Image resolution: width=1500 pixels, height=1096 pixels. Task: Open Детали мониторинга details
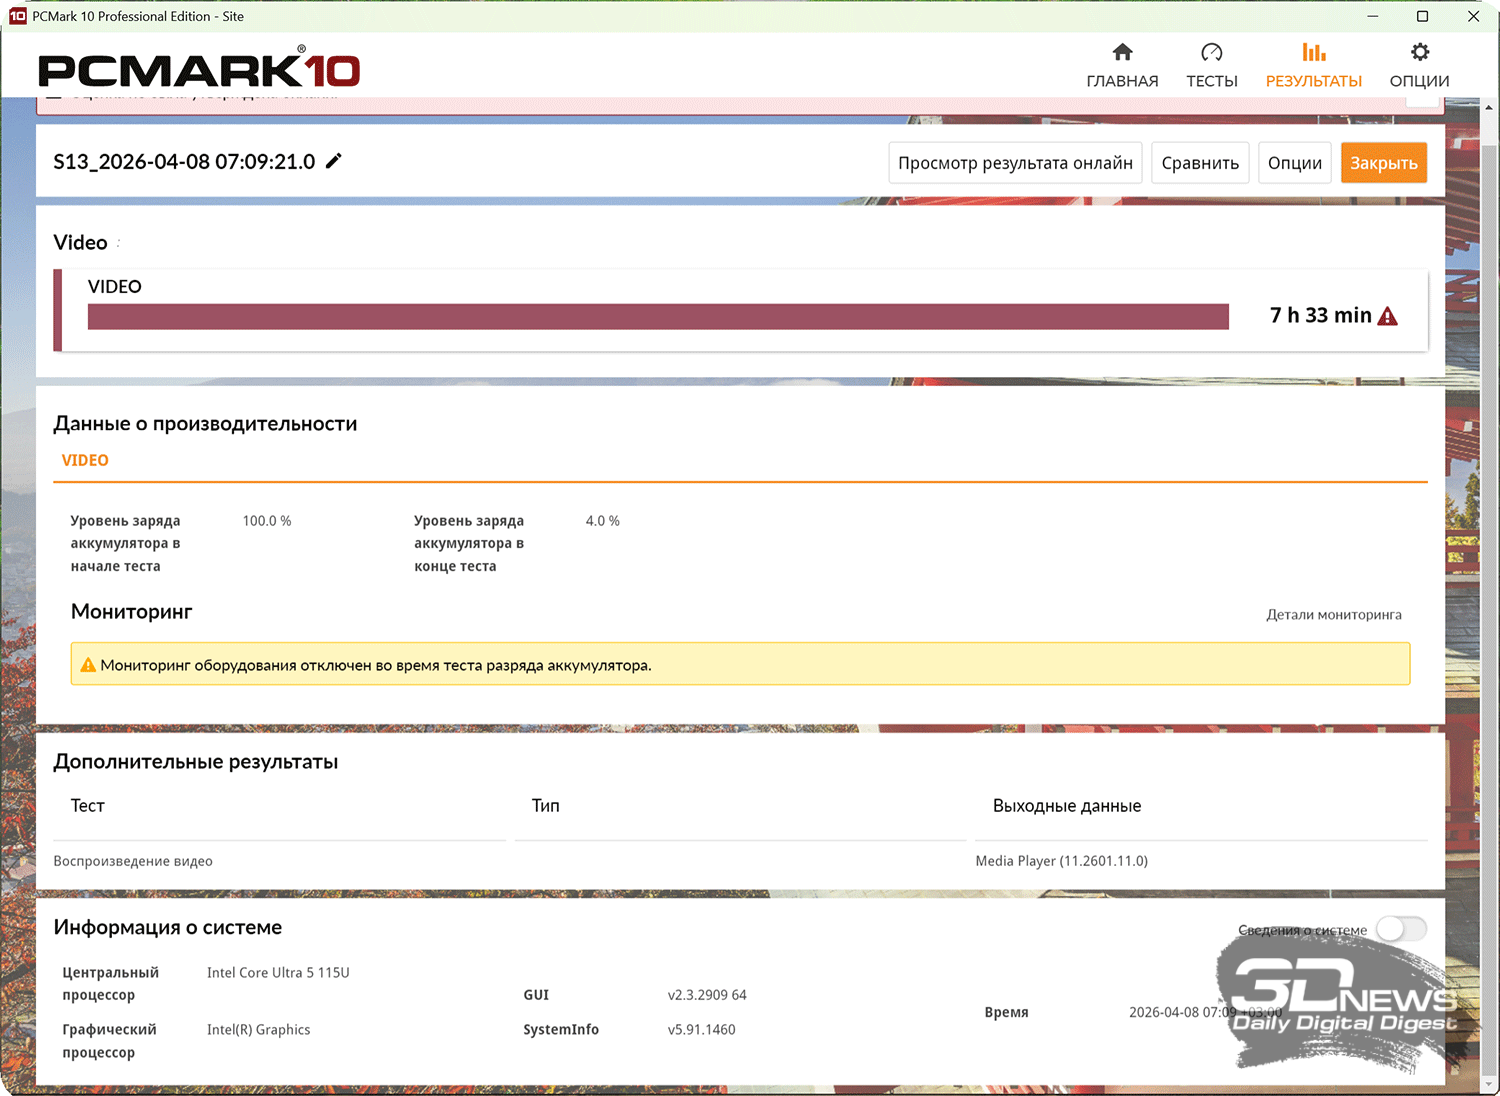(x=1333, y=615)
